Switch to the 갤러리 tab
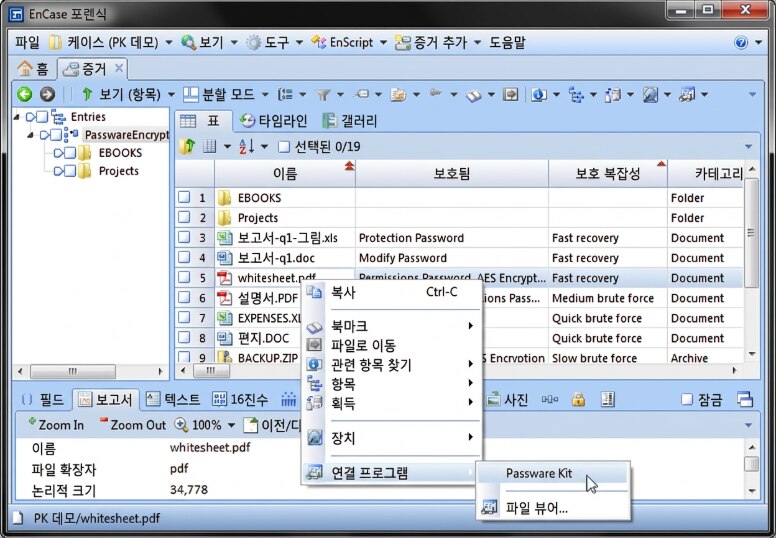The image size is (776, 538). (x=350, y=121)
